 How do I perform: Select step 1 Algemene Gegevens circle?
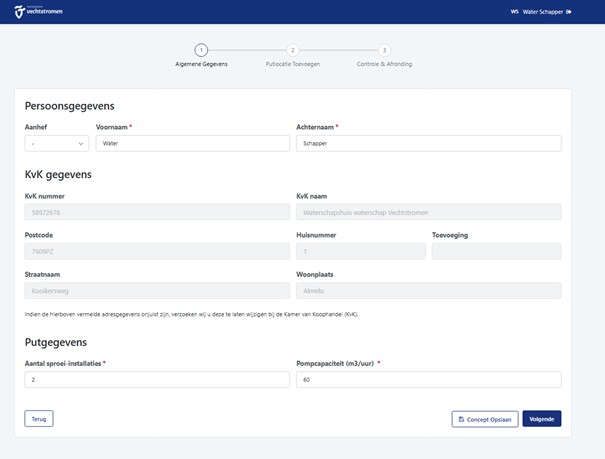201,50
